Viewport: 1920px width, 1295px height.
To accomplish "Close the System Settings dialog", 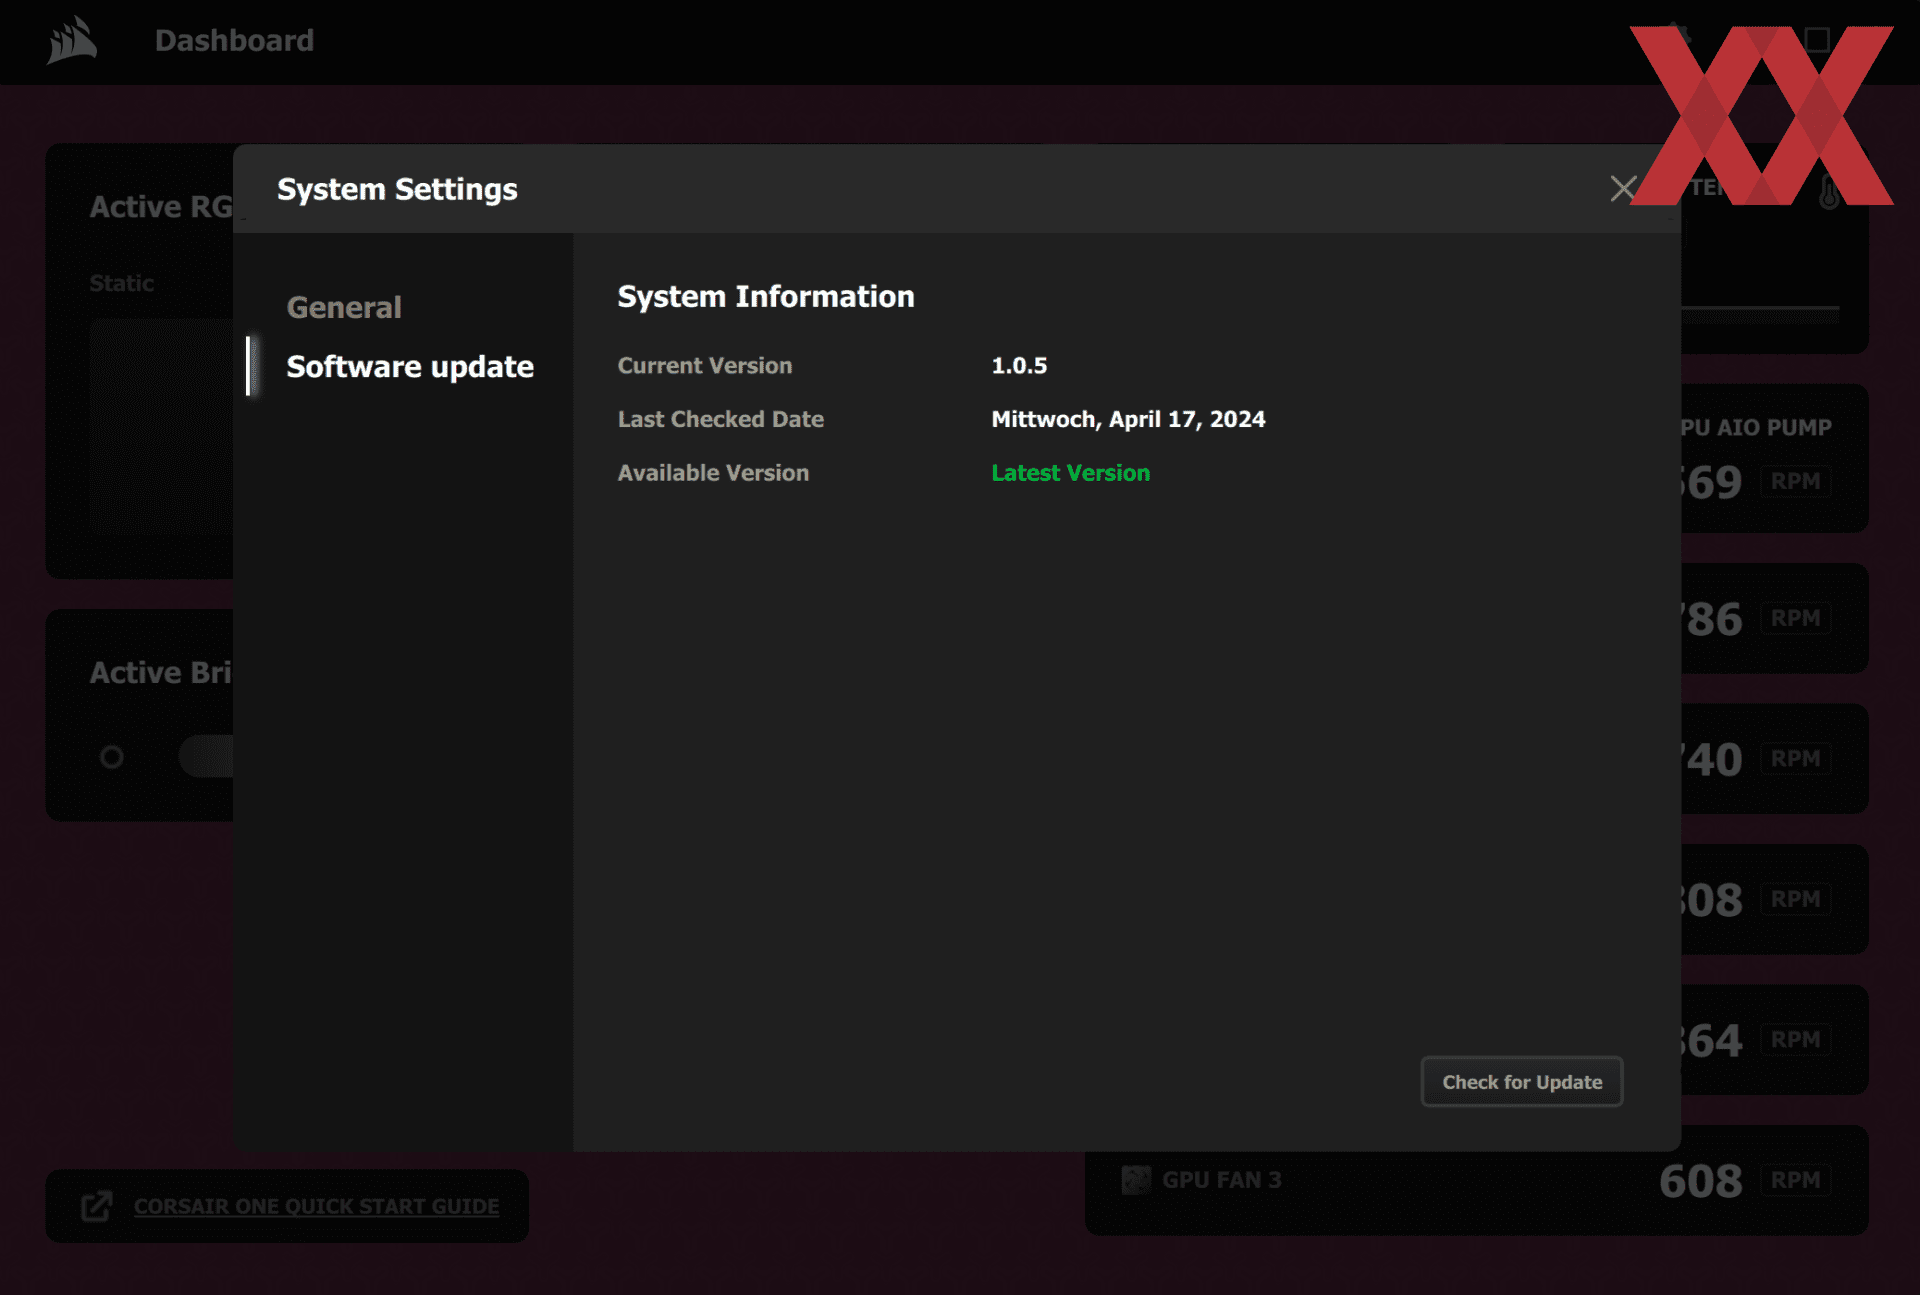I will click(x=1623, y=188).
